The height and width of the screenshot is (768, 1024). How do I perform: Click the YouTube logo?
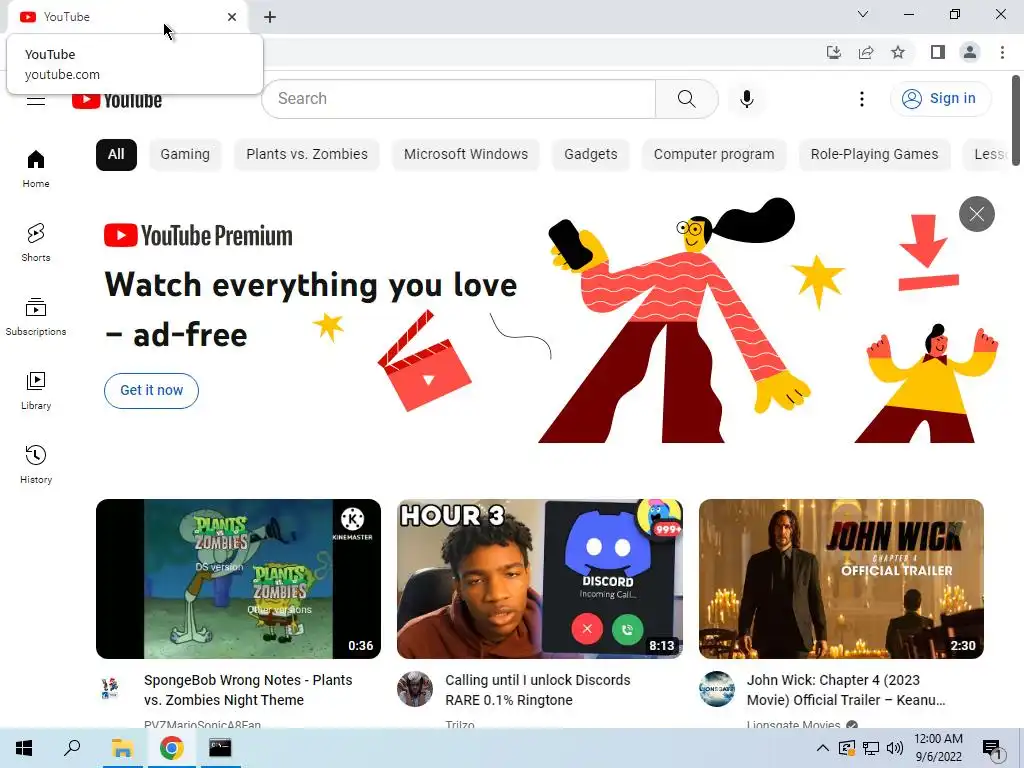click(117, 101)
